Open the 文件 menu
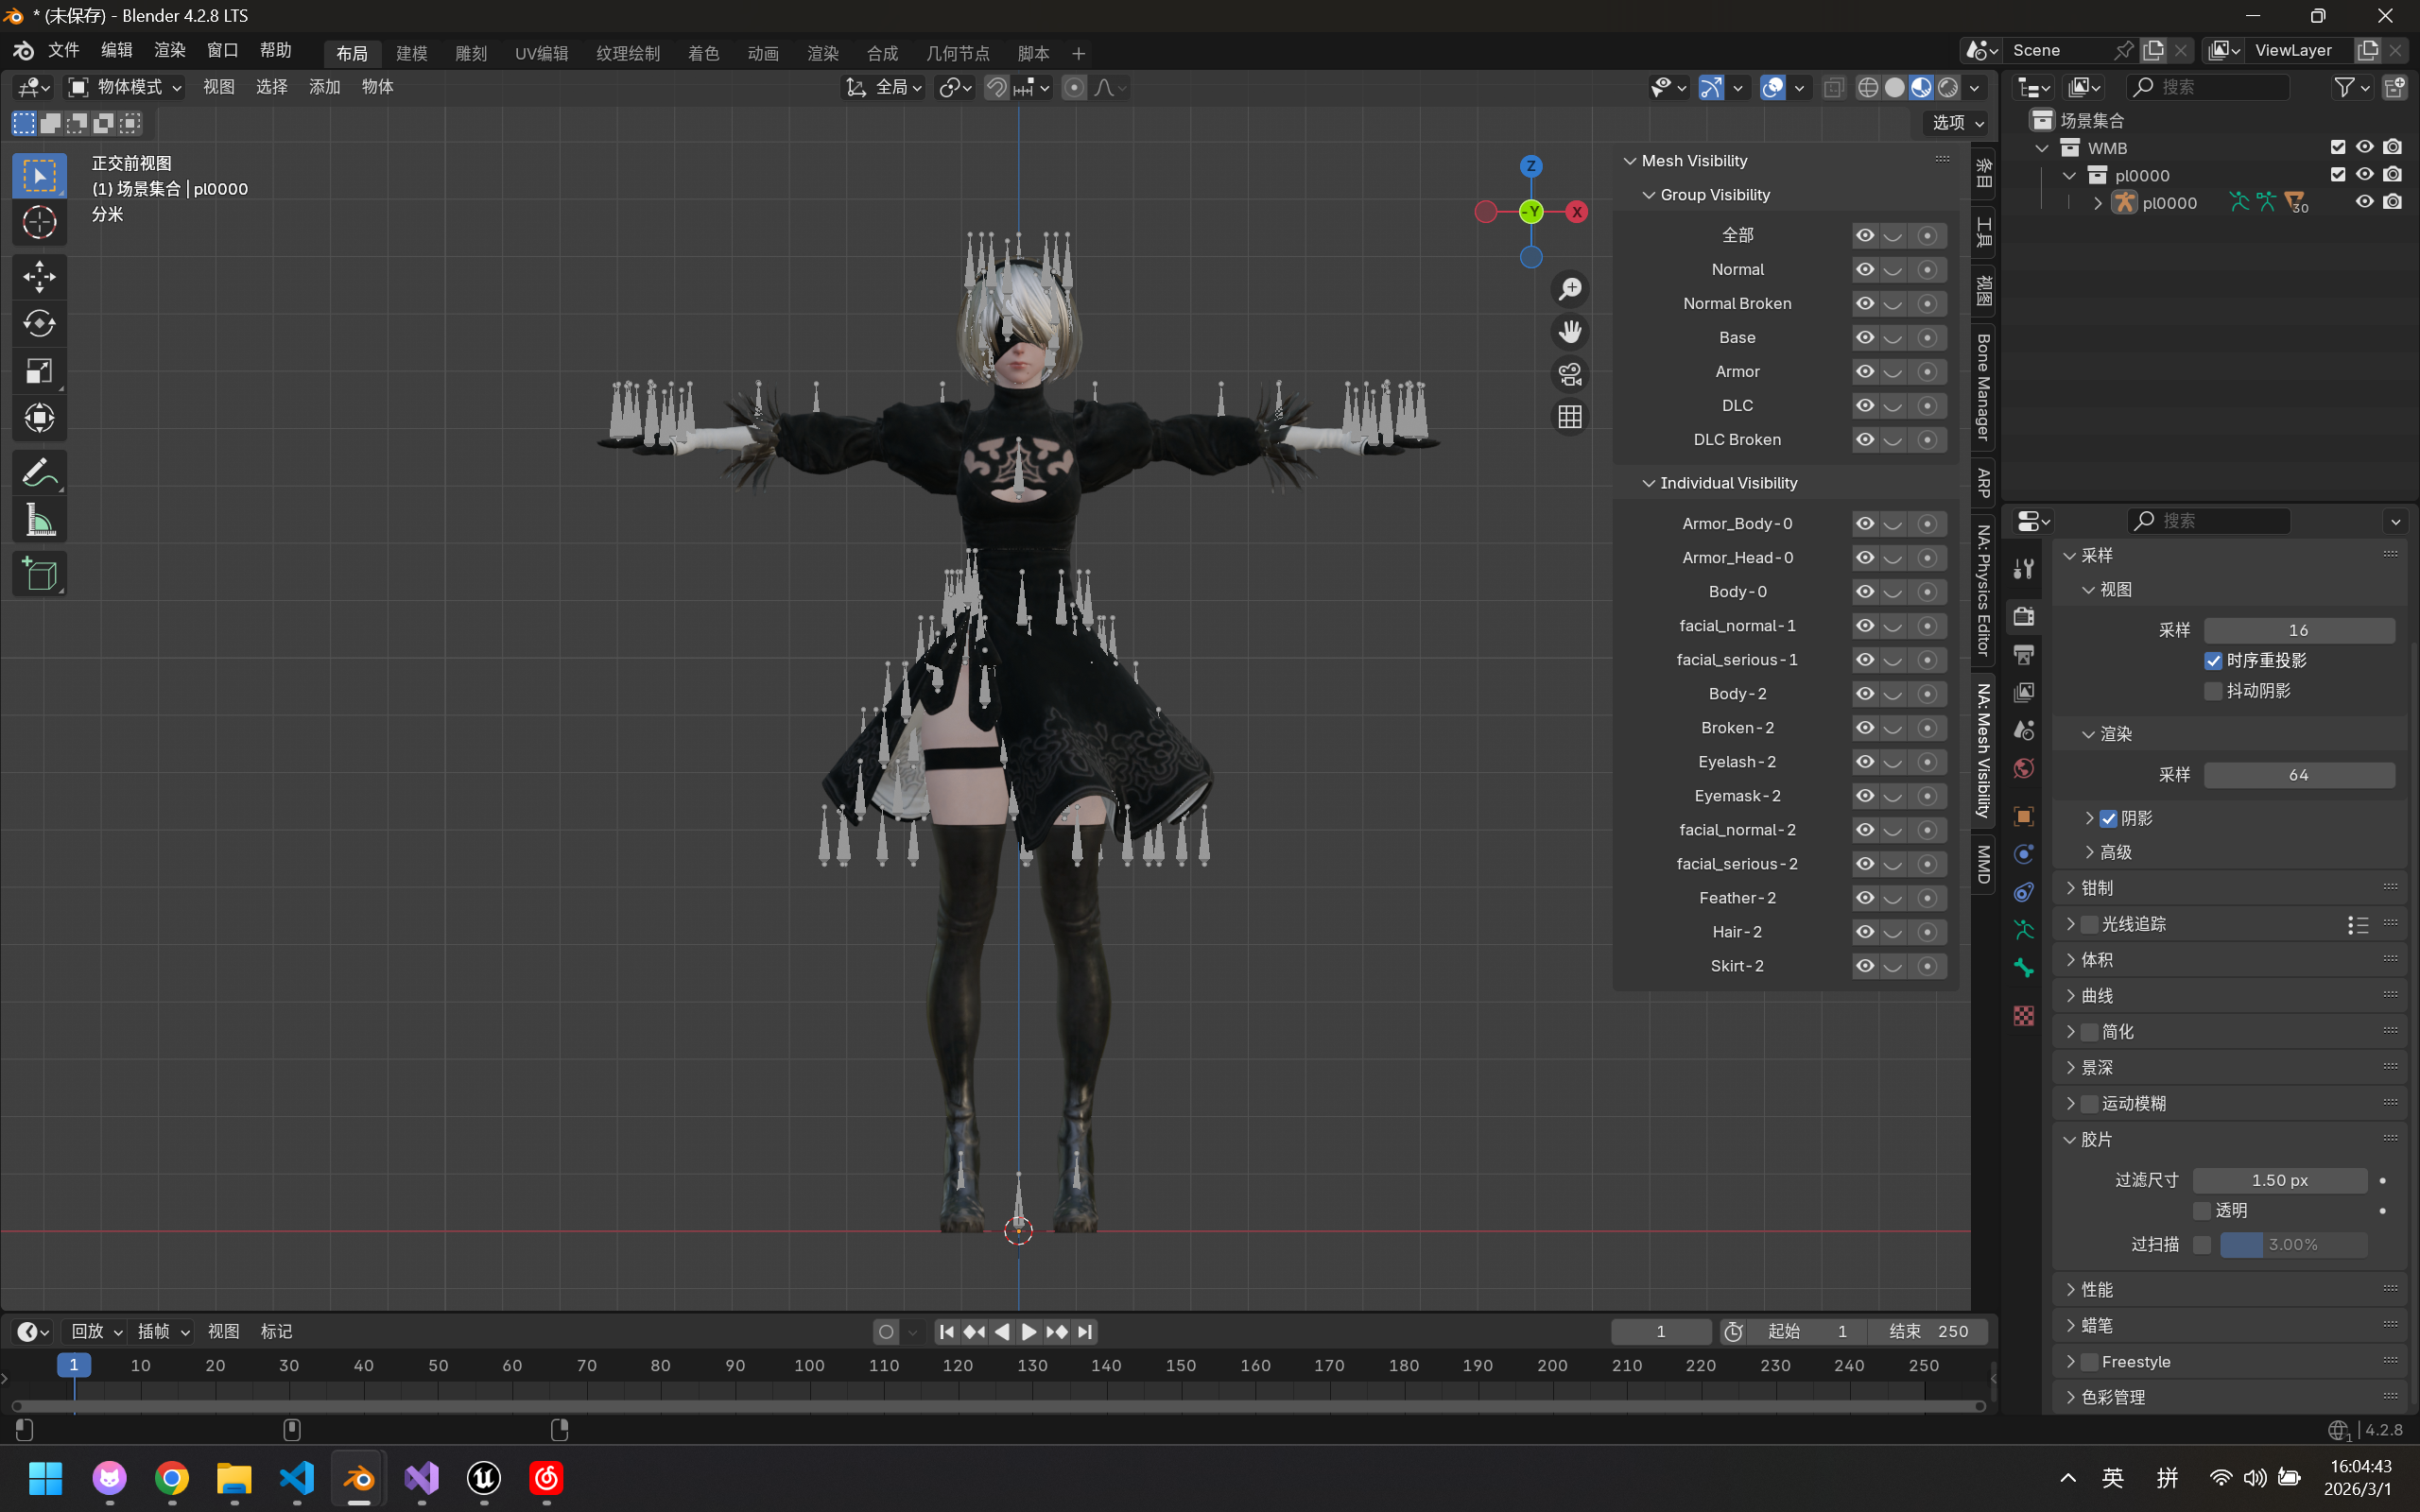This screenshot has width=2420, height=1512. pos(63,50)
